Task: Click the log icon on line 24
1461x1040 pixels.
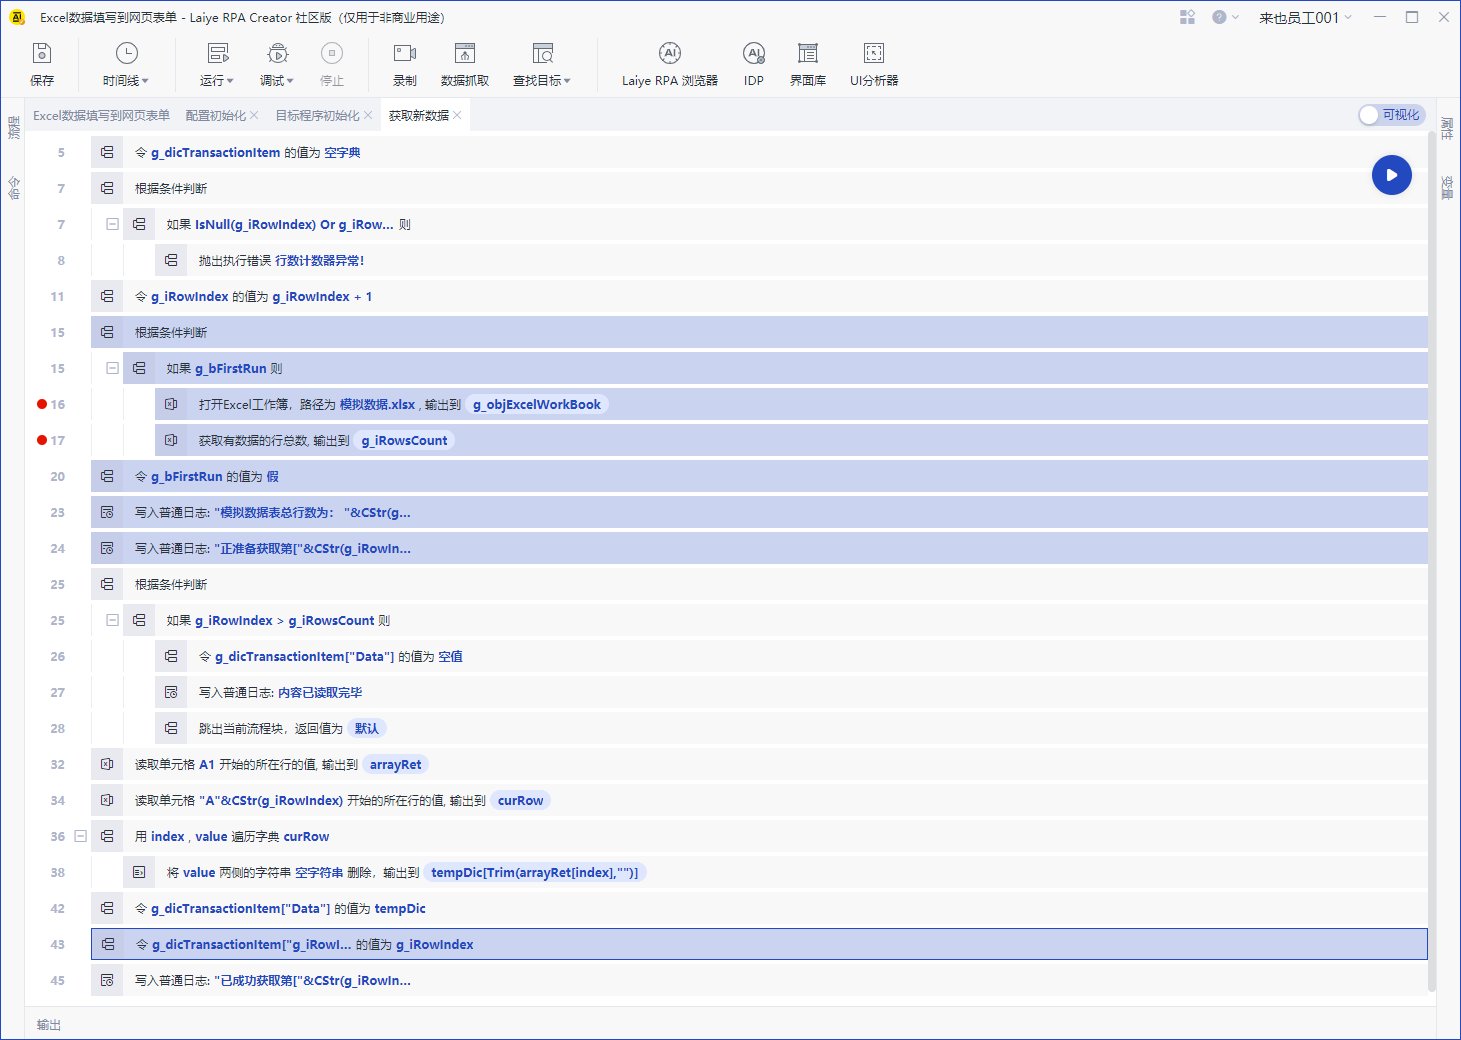Action: coord(107,548)
